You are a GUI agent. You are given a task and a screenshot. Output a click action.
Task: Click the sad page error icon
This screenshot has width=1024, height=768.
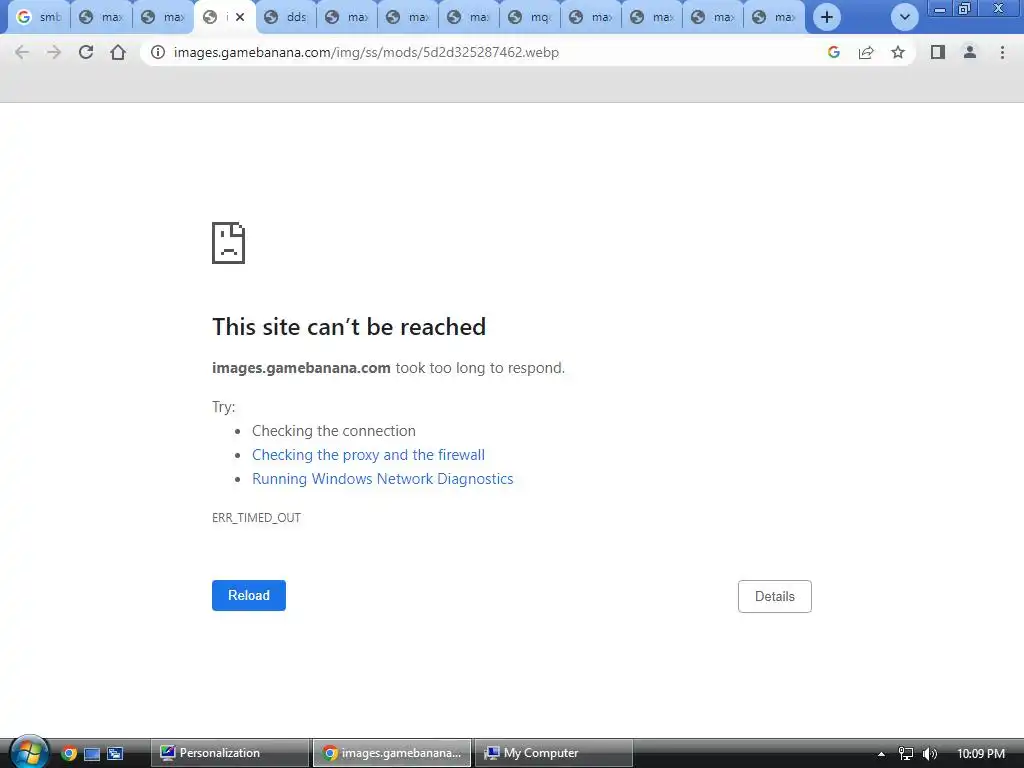point(229,243)
